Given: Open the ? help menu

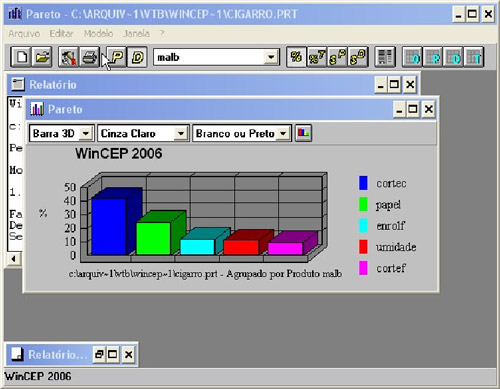Looking at the screenshot, I should coord(162,33).
